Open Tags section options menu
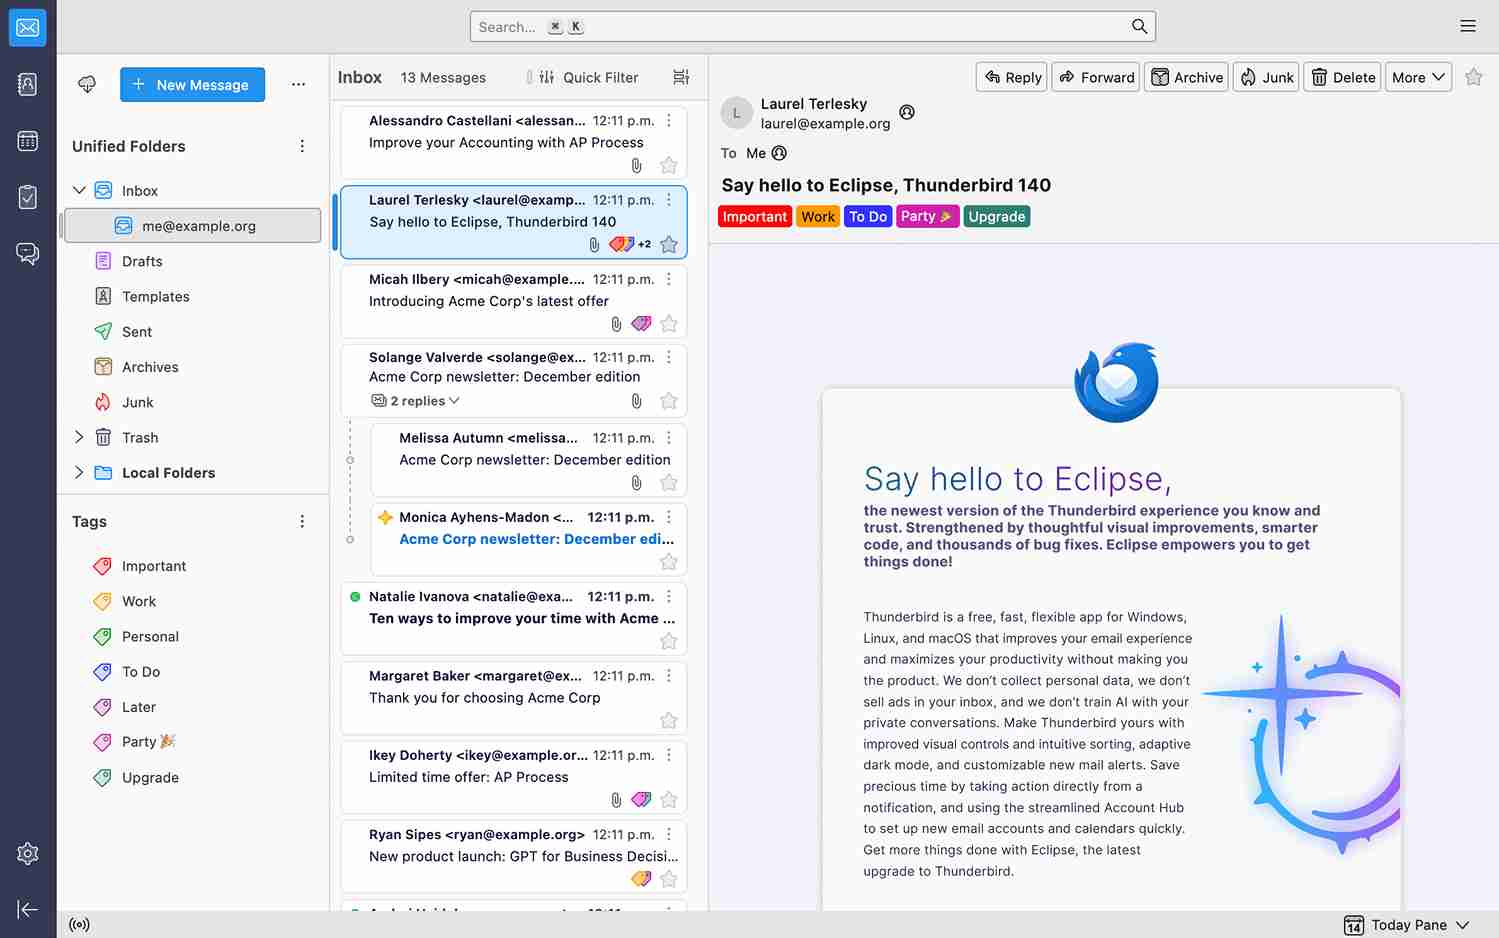The height and width of the screenshot is (938, 1499). pos(302,521)
